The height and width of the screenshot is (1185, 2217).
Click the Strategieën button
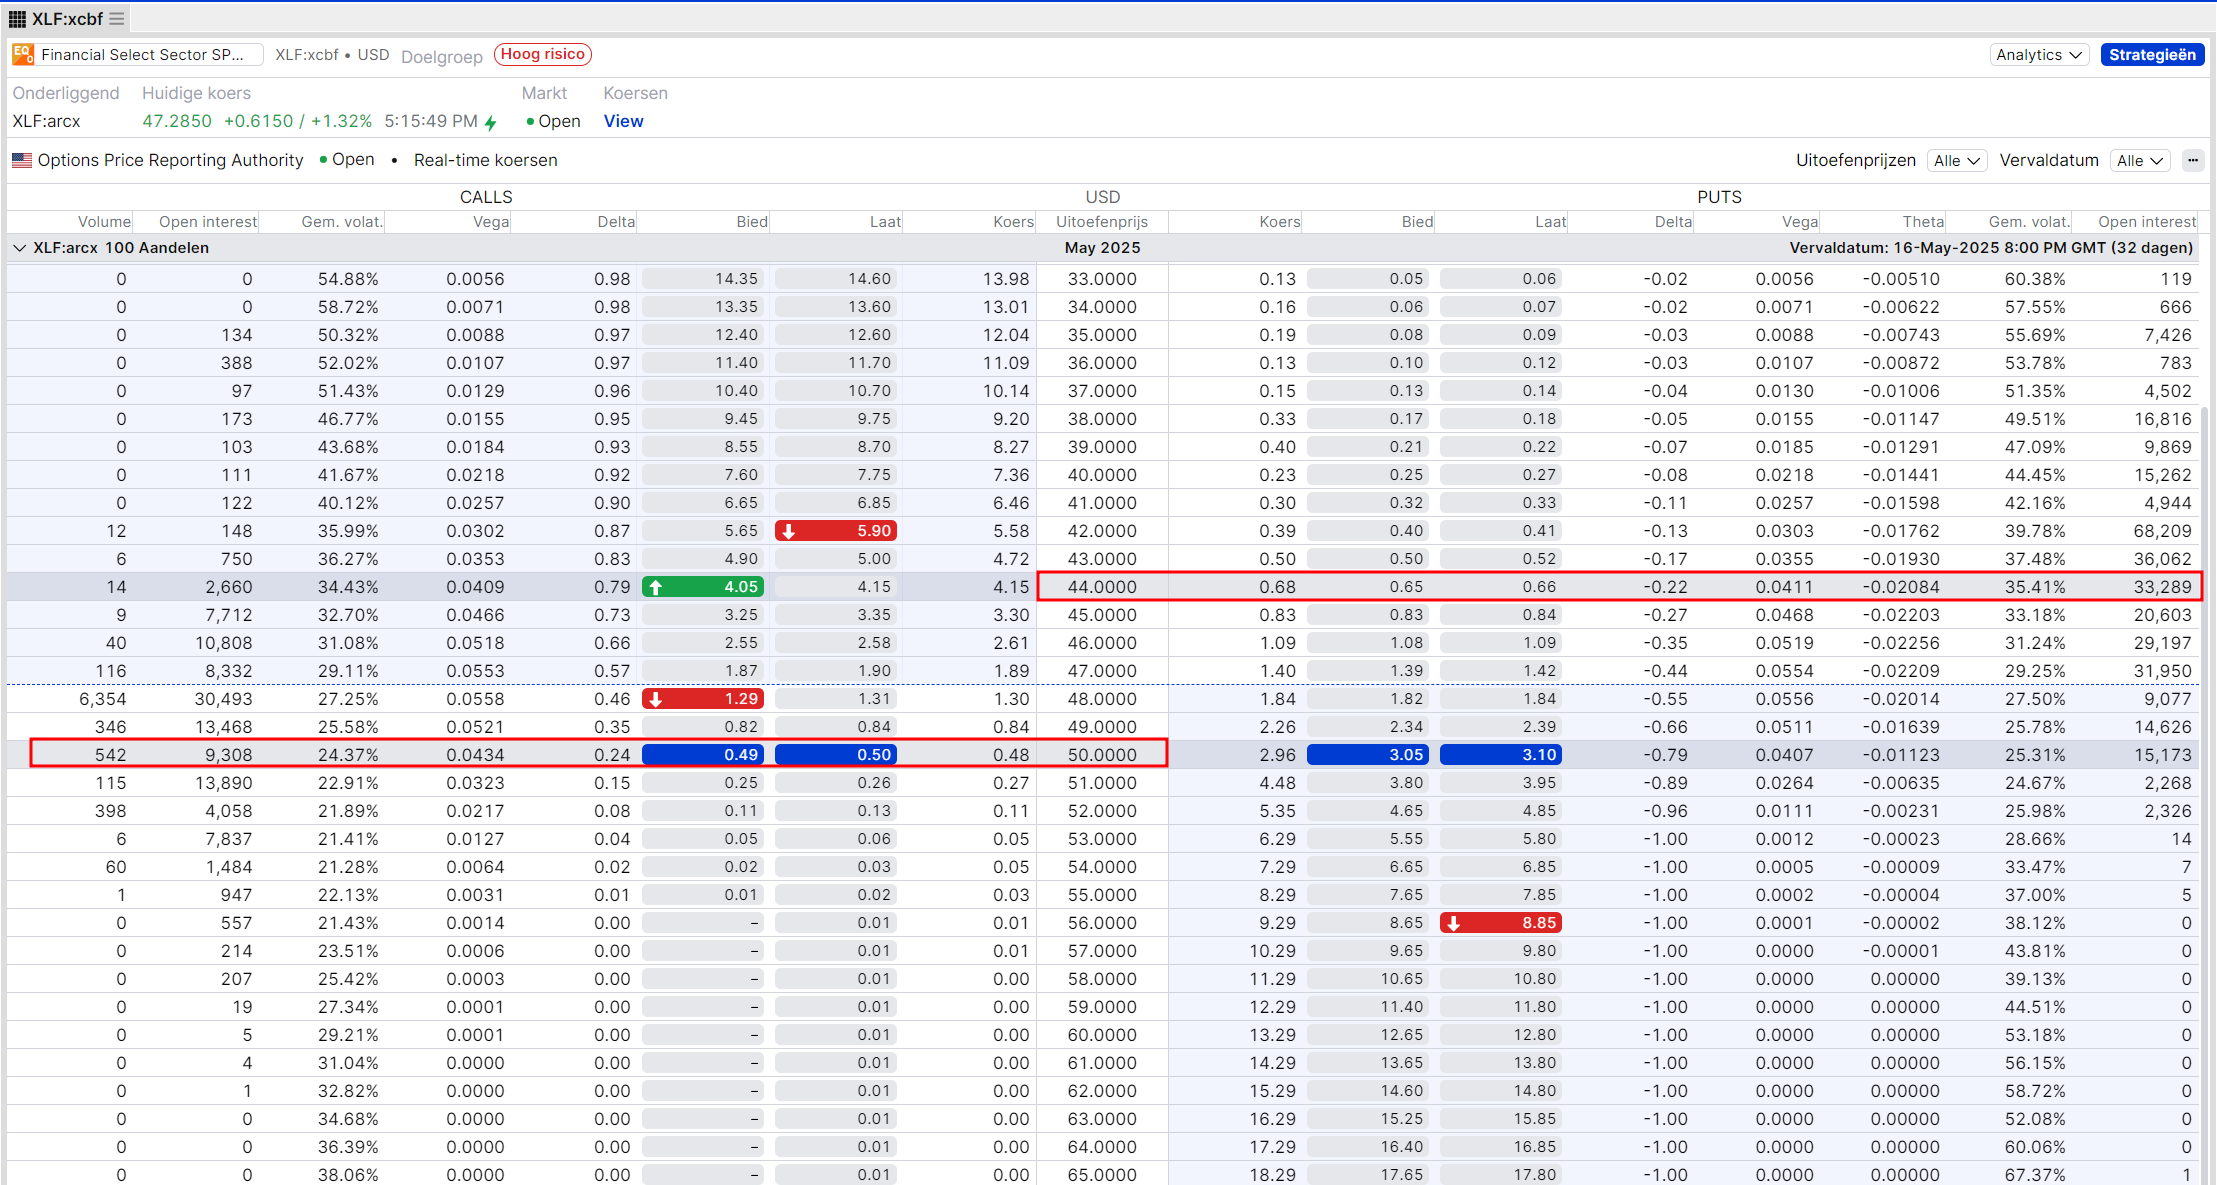(x=2152, y=55)
